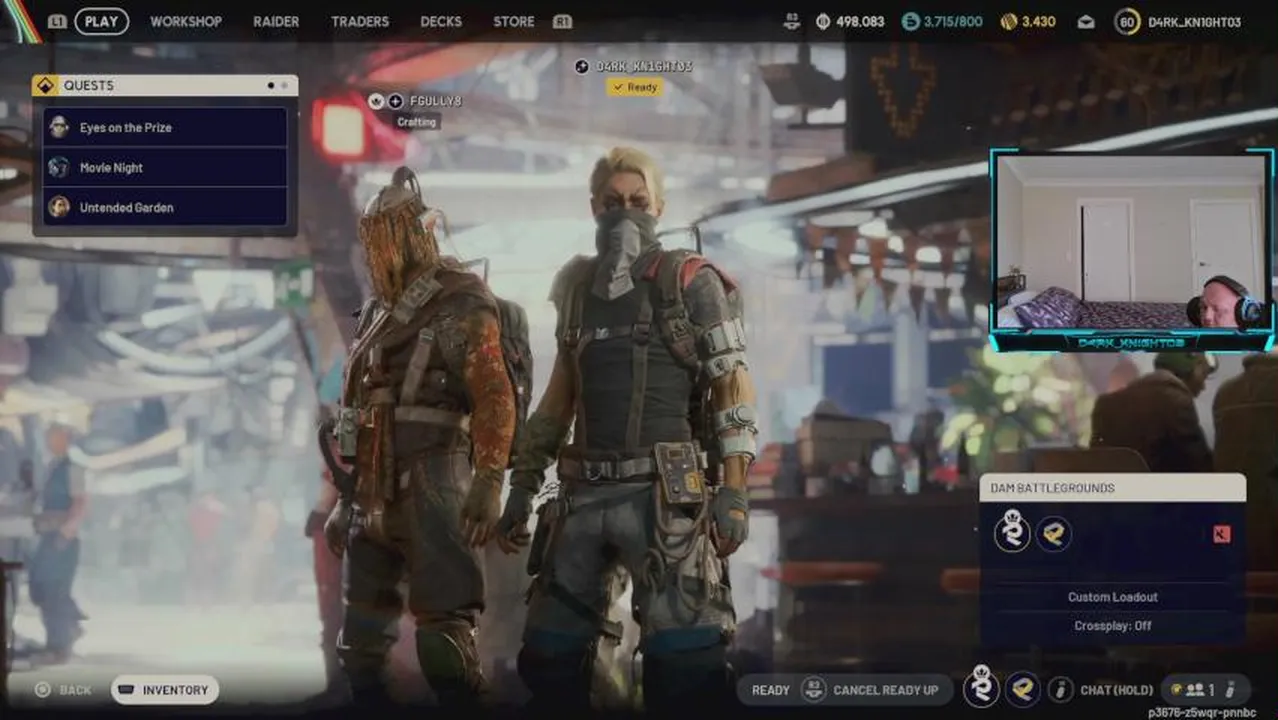This screenshot has width=1278, height=720.
Task: Click the R3 stick icon in top bar
Action: click(792, 20)
